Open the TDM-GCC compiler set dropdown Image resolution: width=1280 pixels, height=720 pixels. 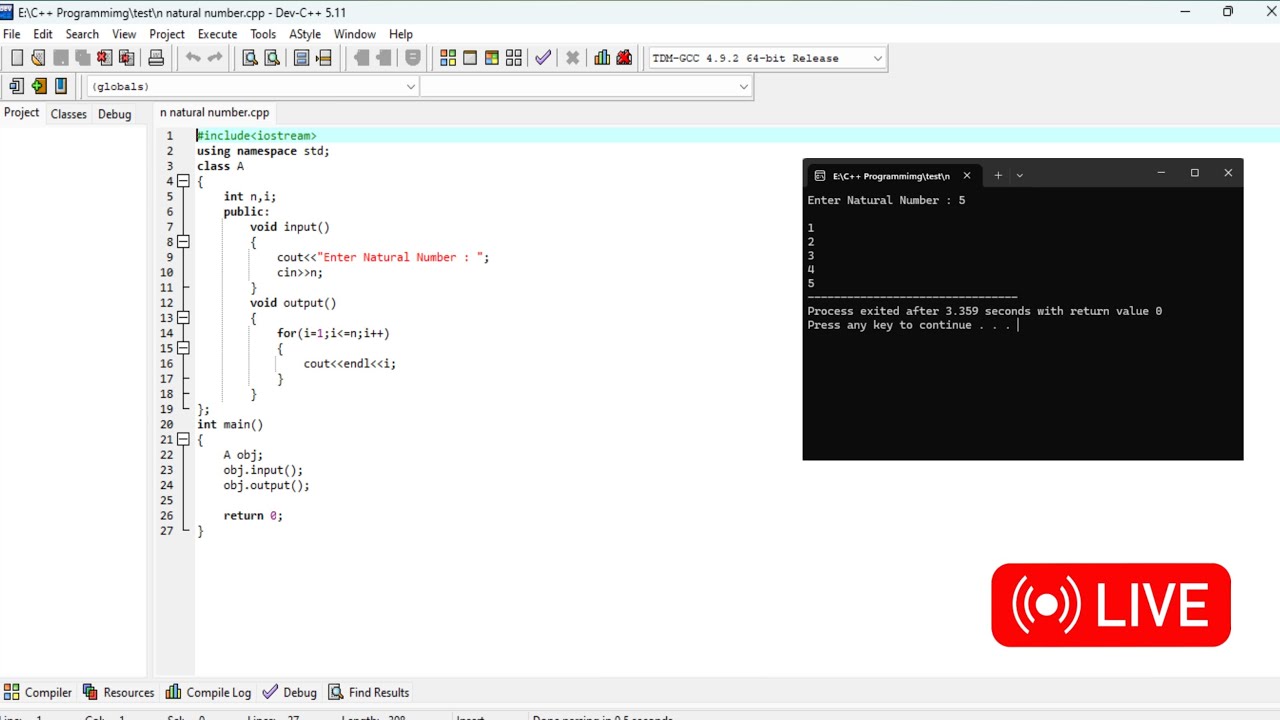point(877,58)
